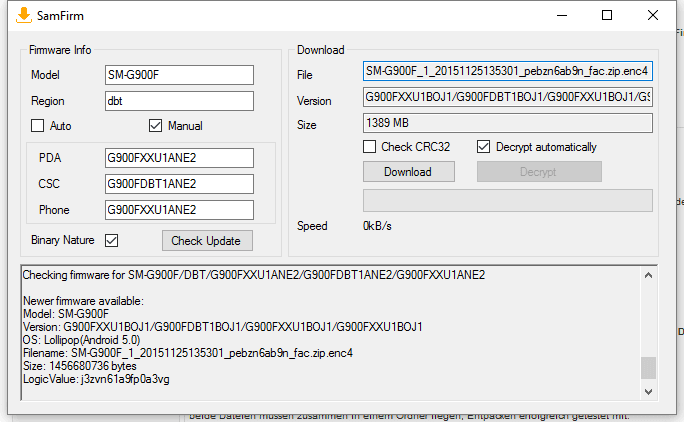The image size is (684, 422).
Task: Click the 'OS: Lollipop(Android 5.0)' line
Action: click(82, 340)
